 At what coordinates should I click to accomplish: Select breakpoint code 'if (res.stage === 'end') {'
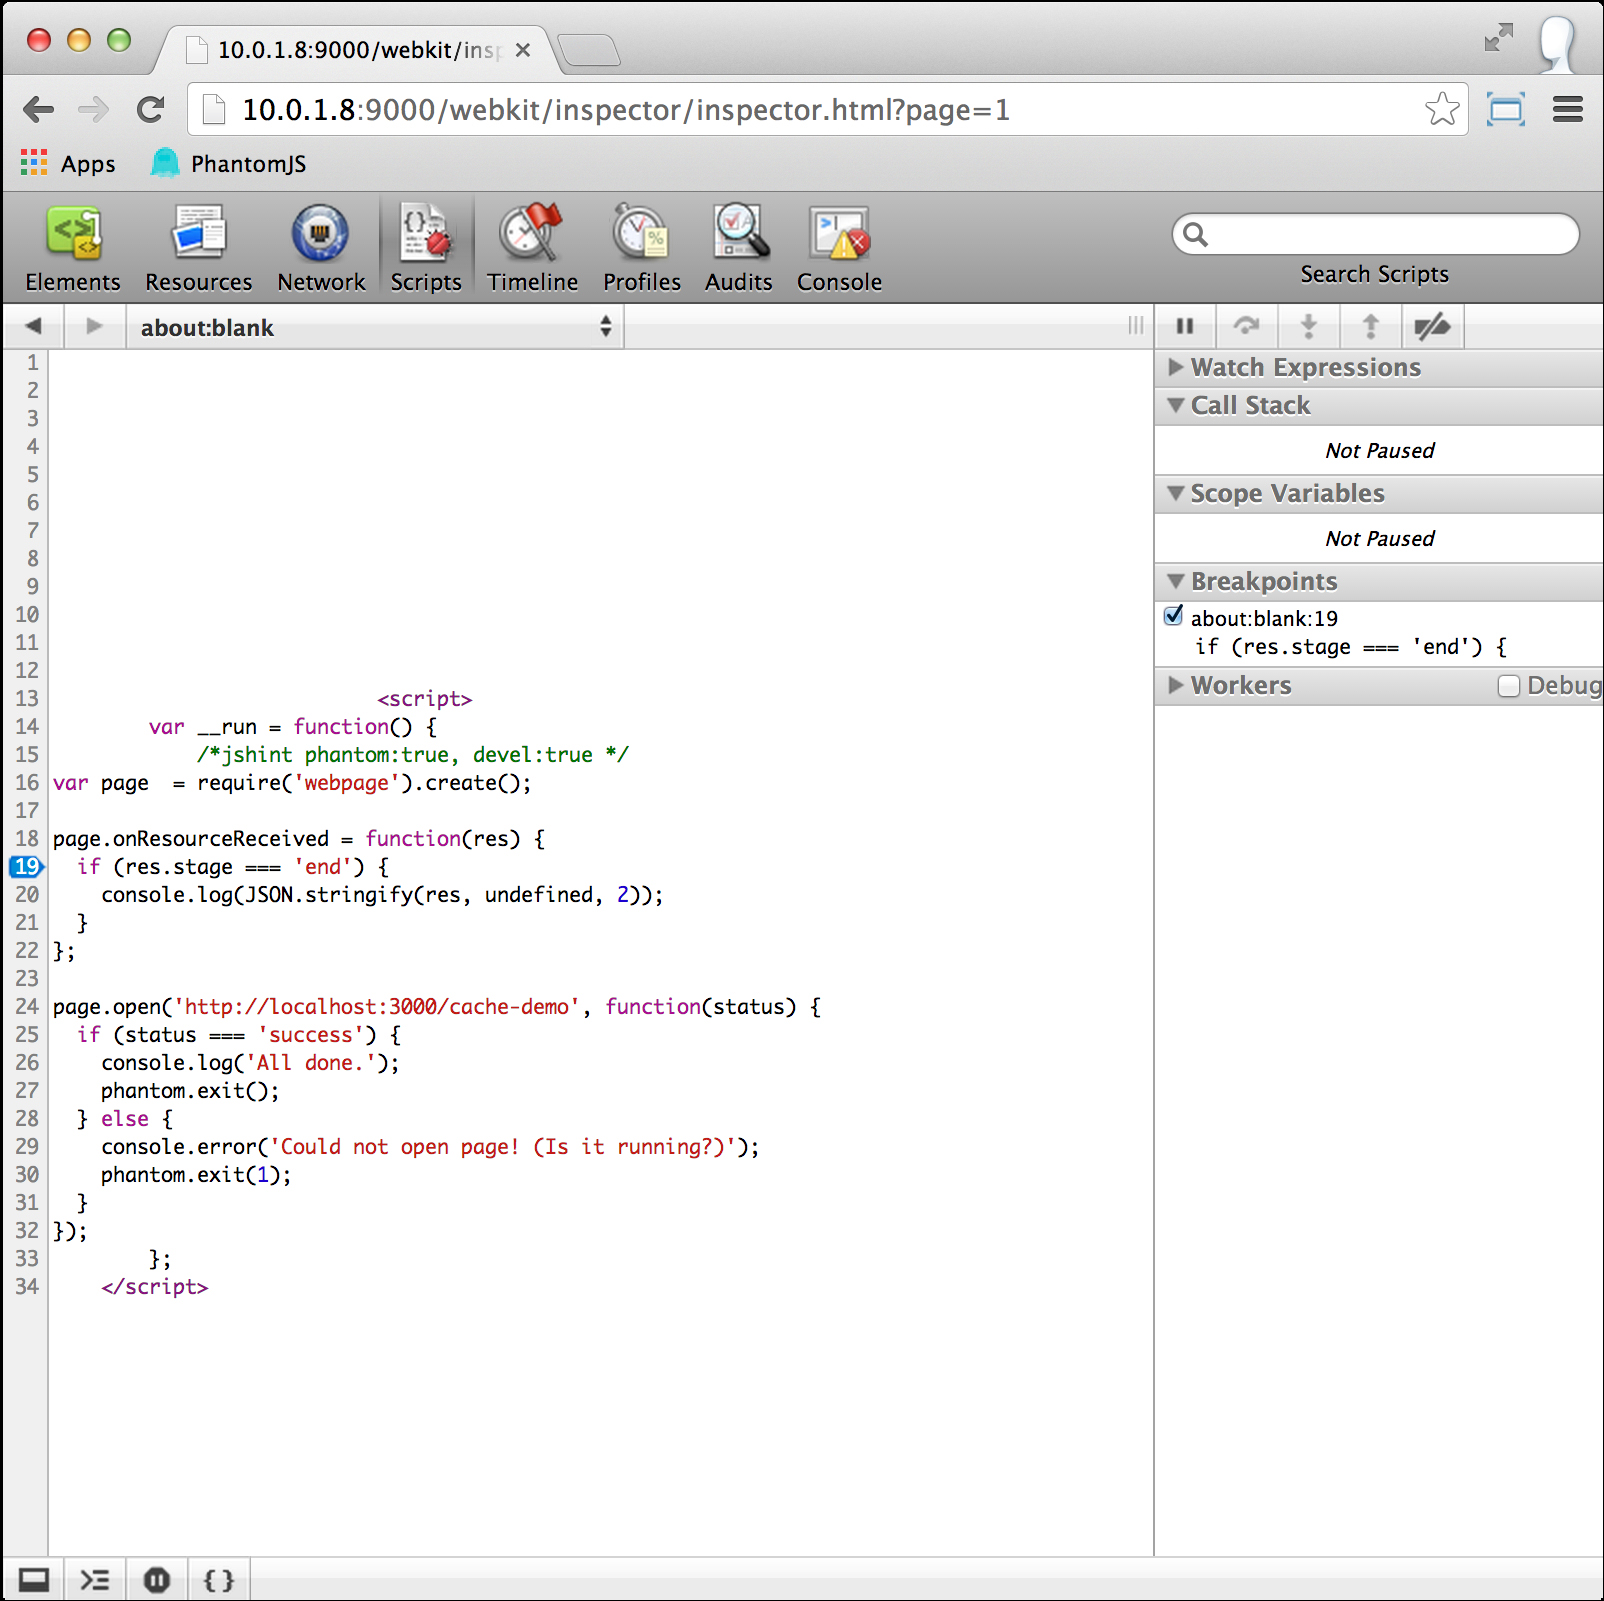(x=1351, y=647)
